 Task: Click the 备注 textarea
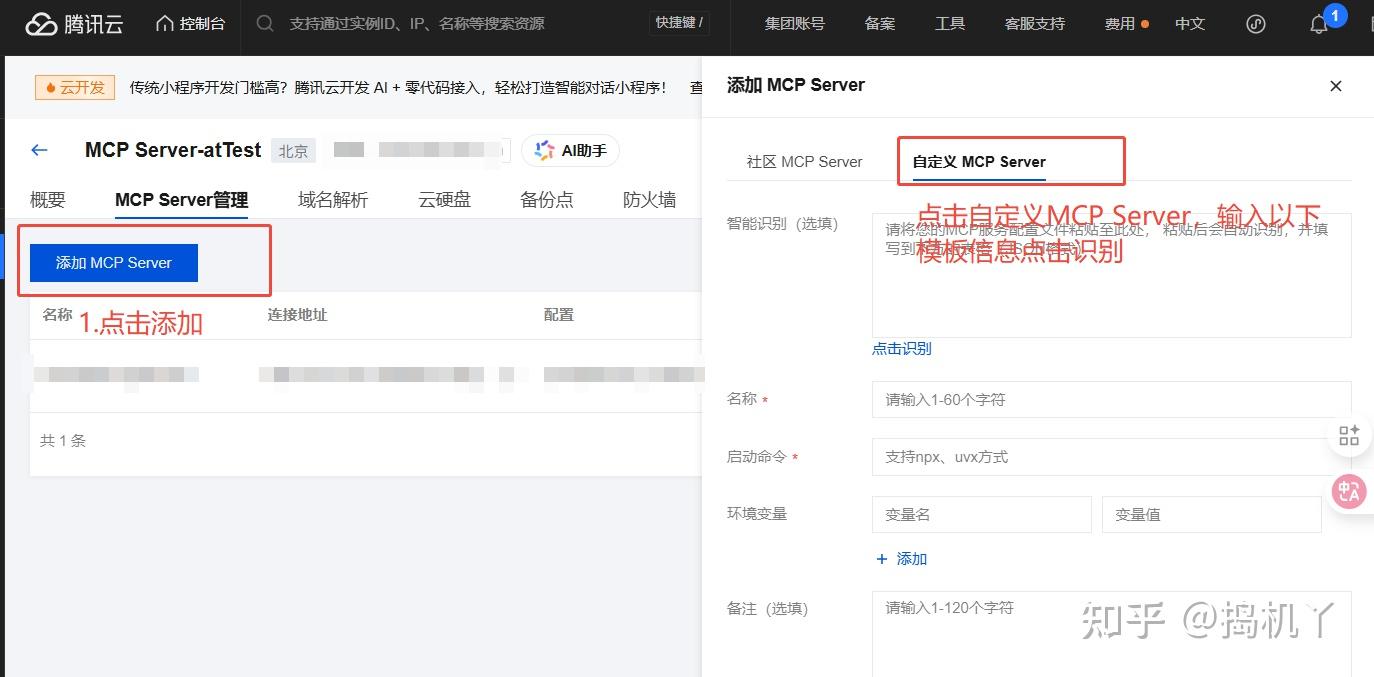tap(1111, 634)
